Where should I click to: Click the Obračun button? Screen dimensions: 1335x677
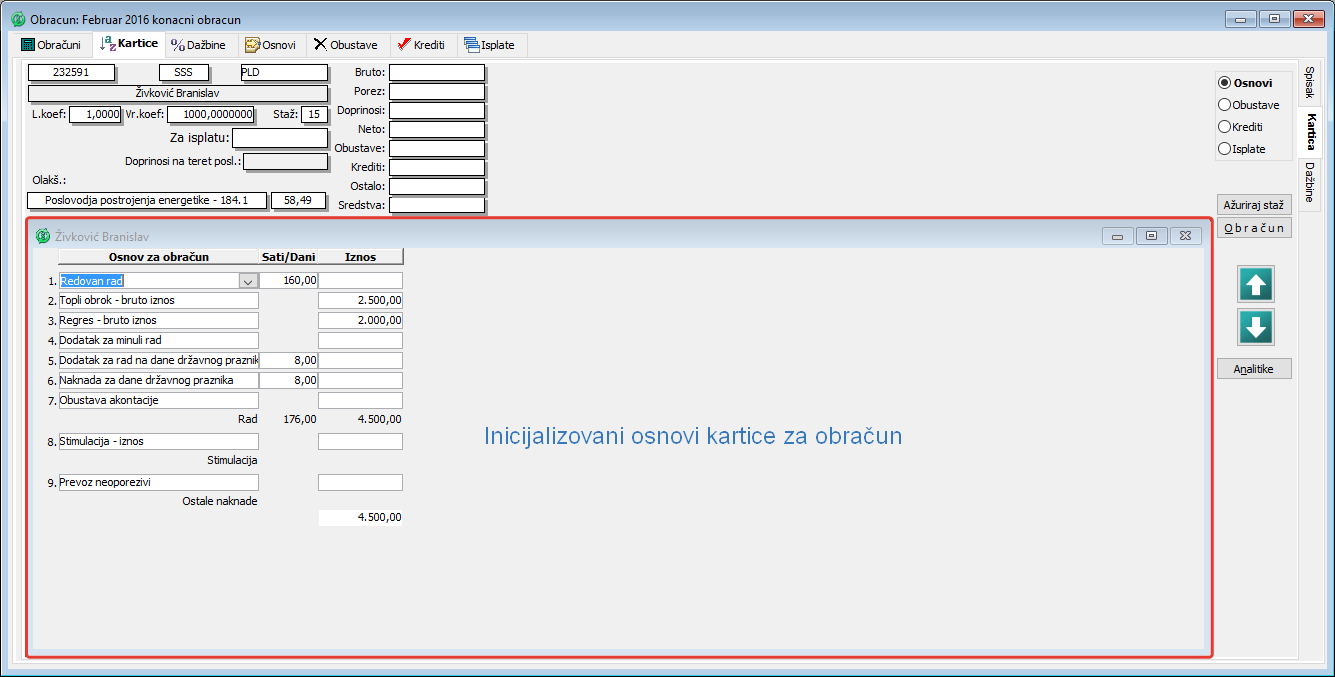point(1254,229)
